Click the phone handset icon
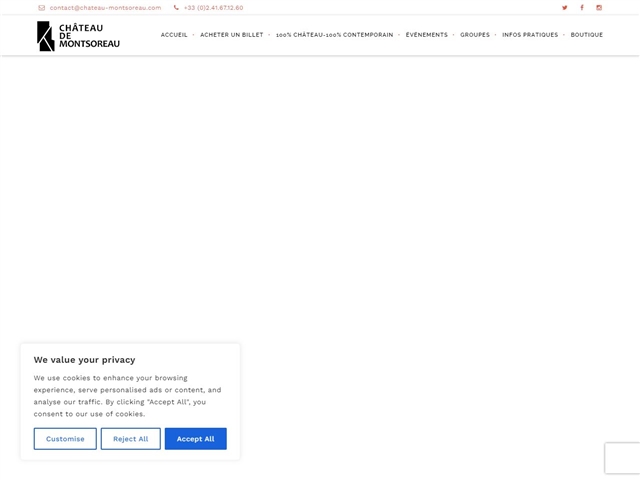The image size is (640, 480). [x=176, y=8]
